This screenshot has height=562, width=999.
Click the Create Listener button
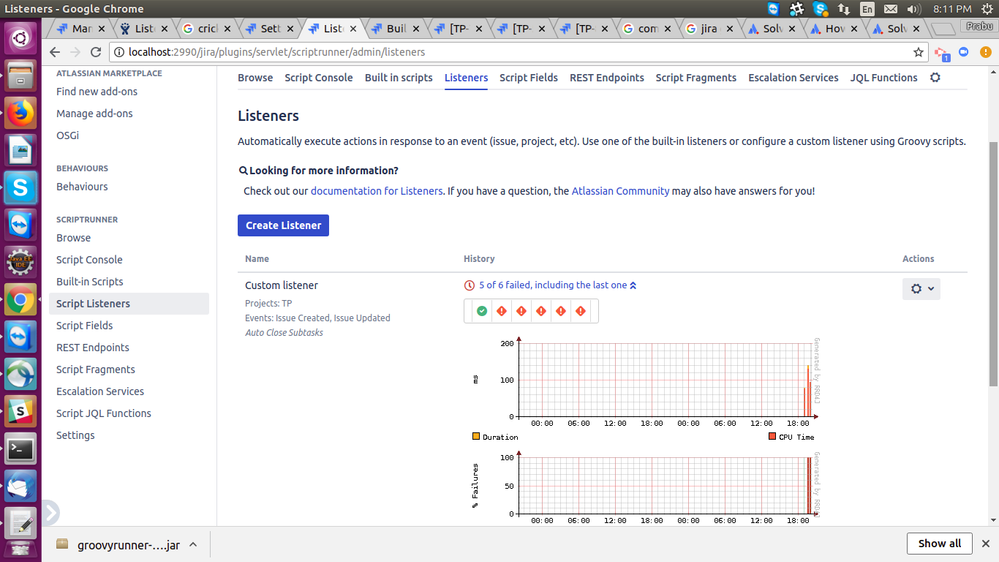coord(284,226)
